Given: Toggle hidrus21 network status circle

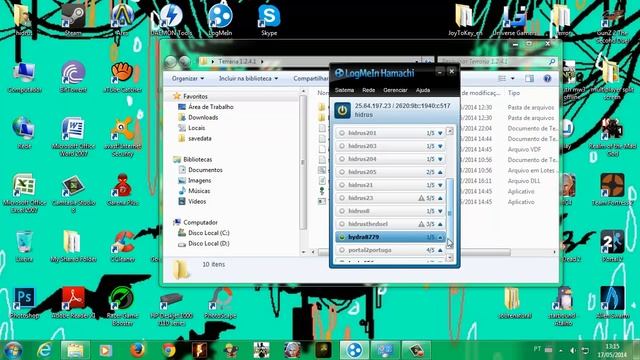Looking at the screenshot, I should tap(342, 185).
